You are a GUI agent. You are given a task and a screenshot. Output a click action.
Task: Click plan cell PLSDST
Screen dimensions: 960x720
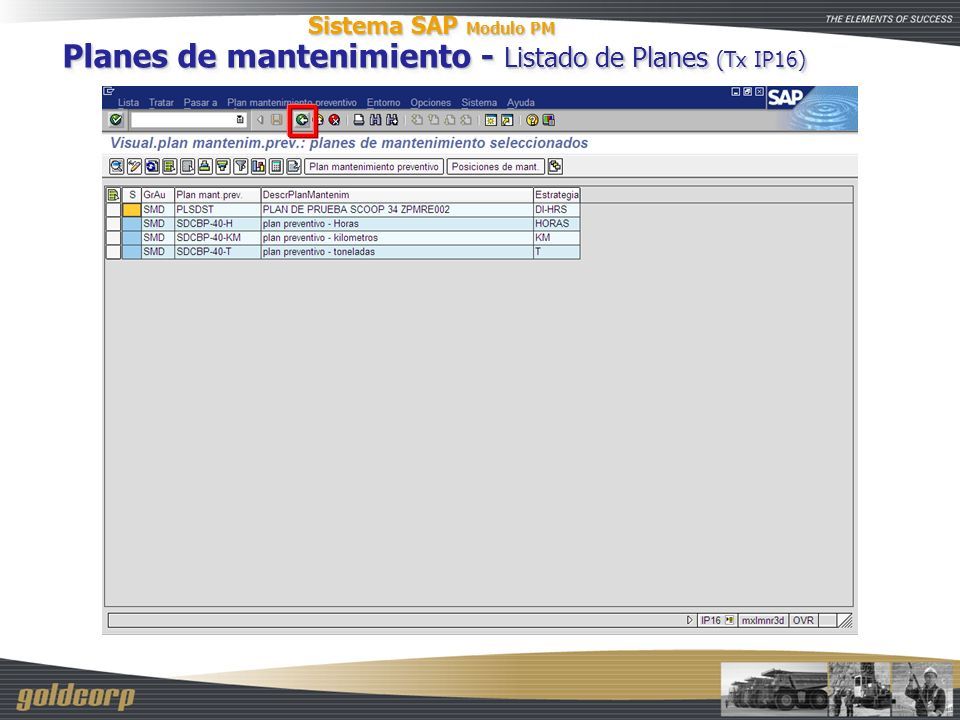click(217, 209)
